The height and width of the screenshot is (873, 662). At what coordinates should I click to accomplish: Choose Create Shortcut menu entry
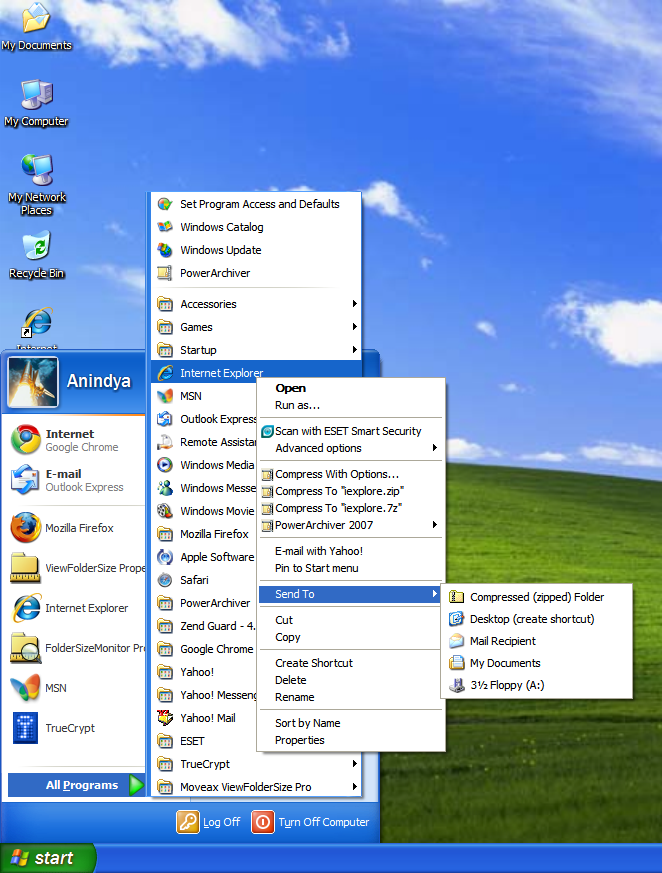[351, 663]
